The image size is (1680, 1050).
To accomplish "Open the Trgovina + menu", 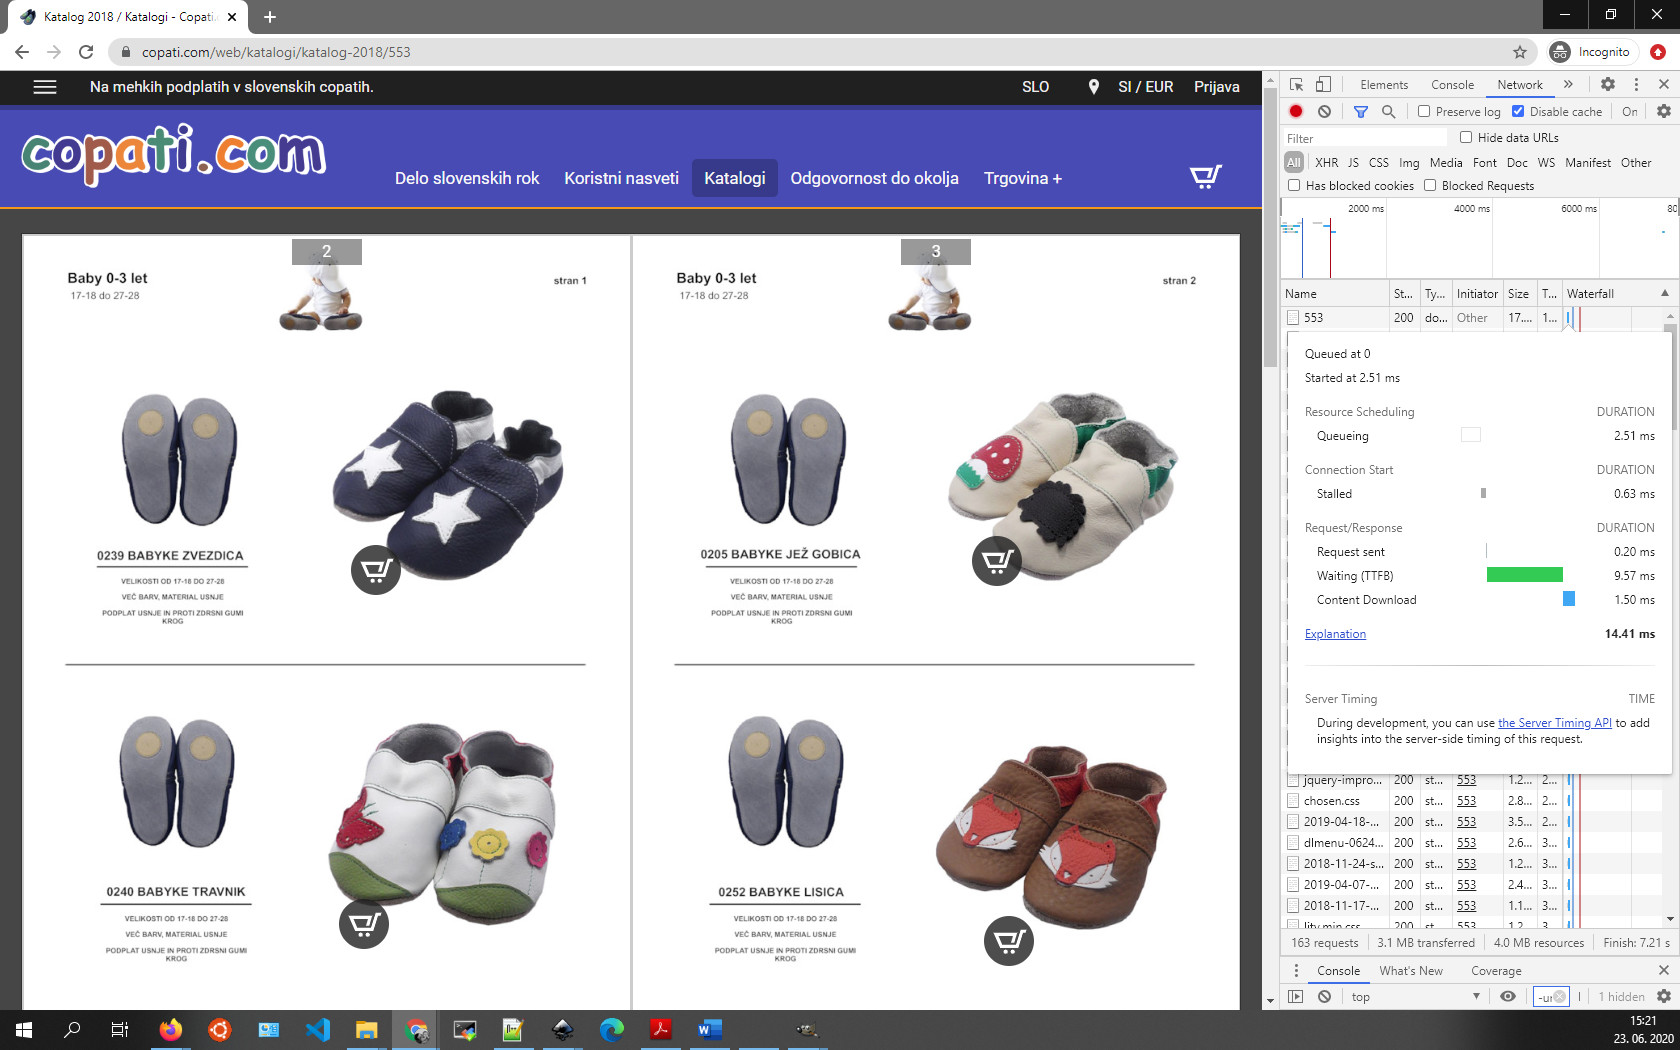I will pos(1022,178).
